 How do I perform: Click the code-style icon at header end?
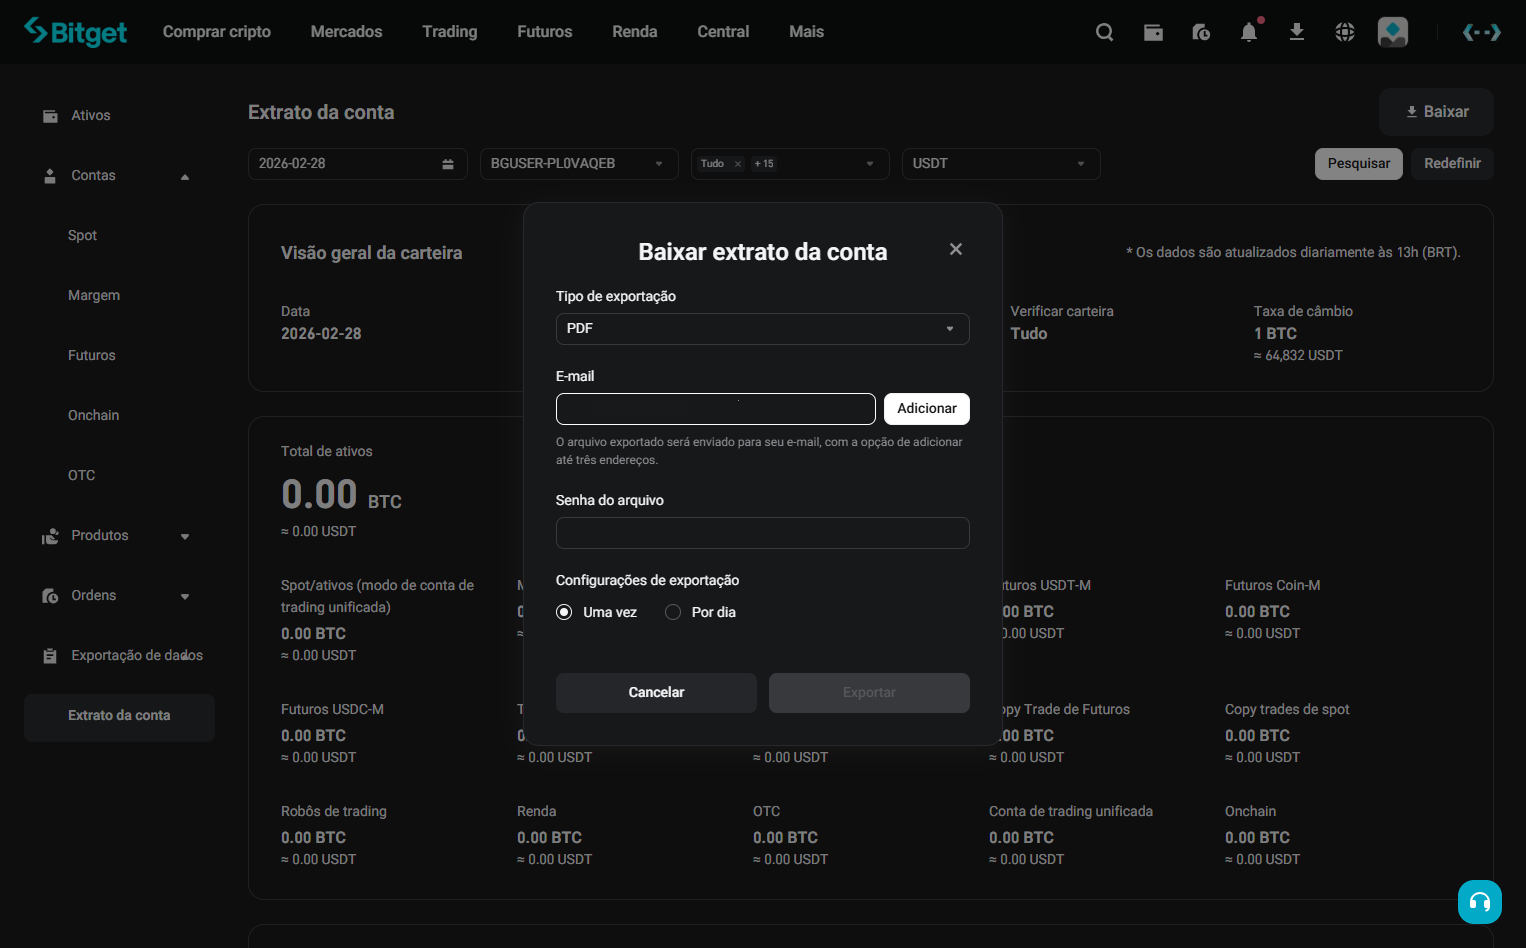pos(1481,32)
